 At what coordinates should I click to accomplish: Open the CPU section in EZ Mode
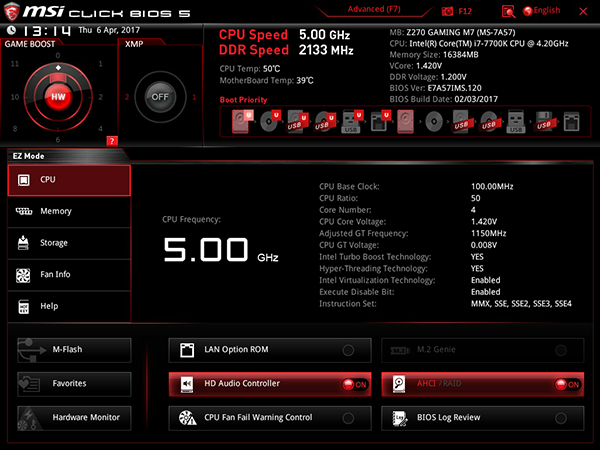[x=69, y=180]
